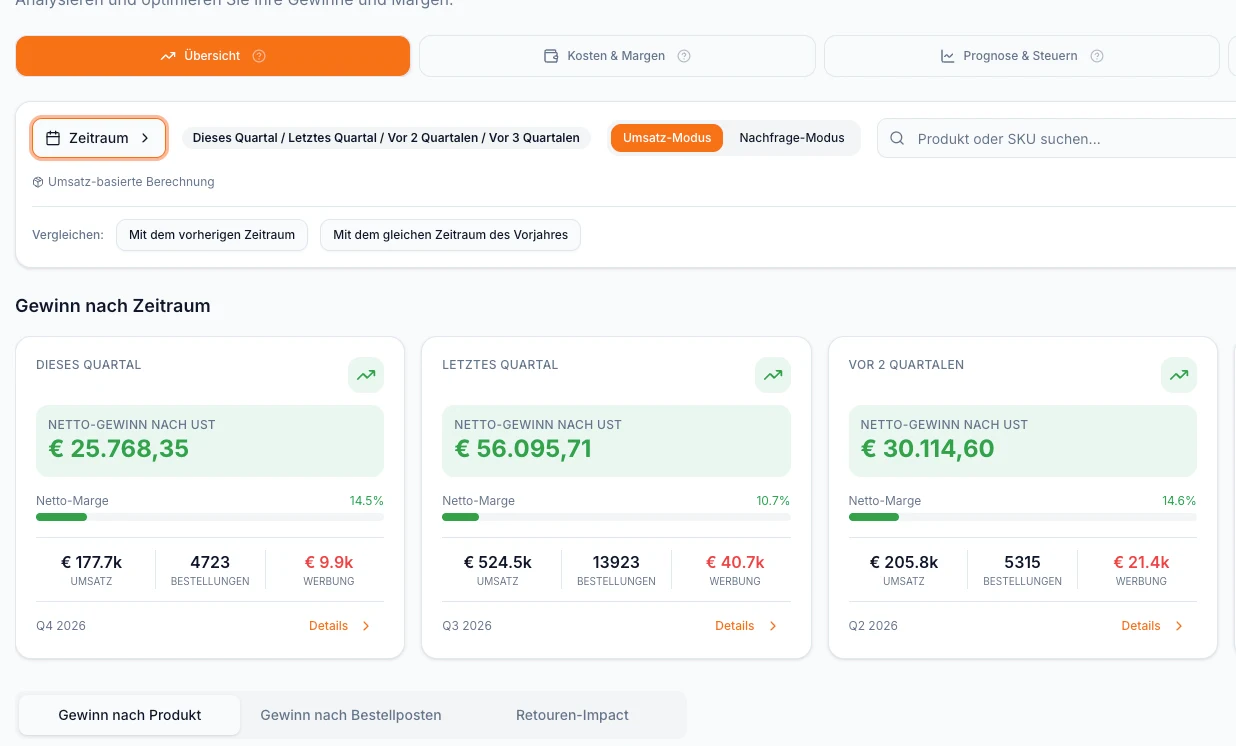Switch to the Prognose & Steuern tab
1236x746 pixels.
click(x=1021, y=56)
